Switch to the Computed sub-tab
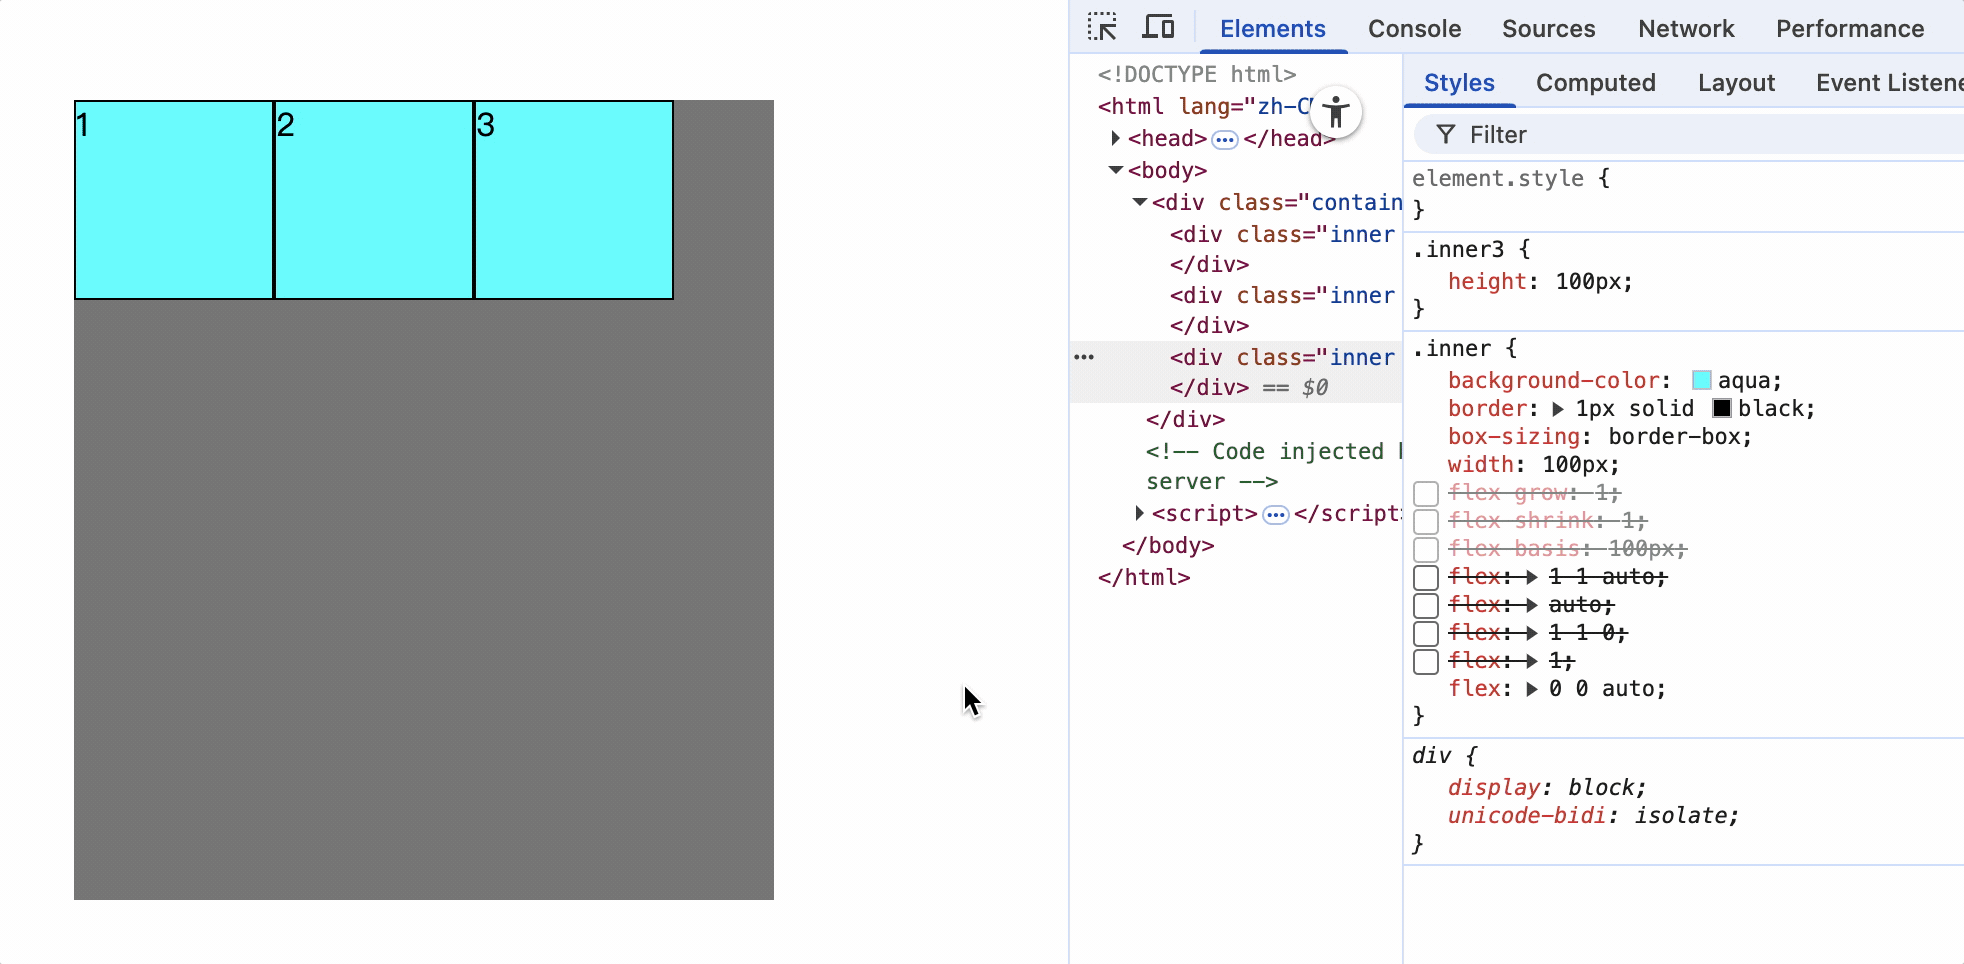This screenshot has height=964, width=1964. pos(1596,83)
